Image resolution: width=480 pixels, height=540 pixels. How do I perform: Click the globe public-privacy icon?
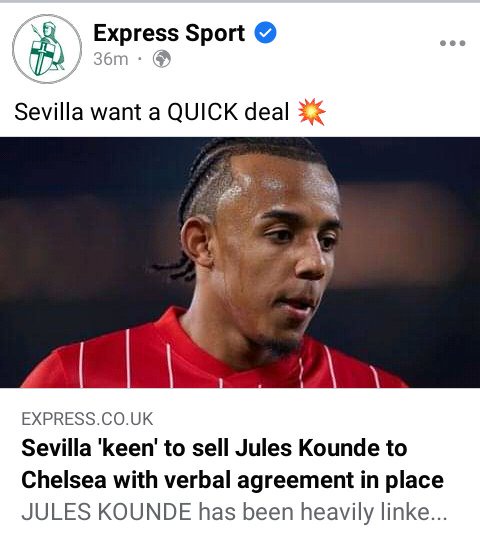click(x=162, y=59)
